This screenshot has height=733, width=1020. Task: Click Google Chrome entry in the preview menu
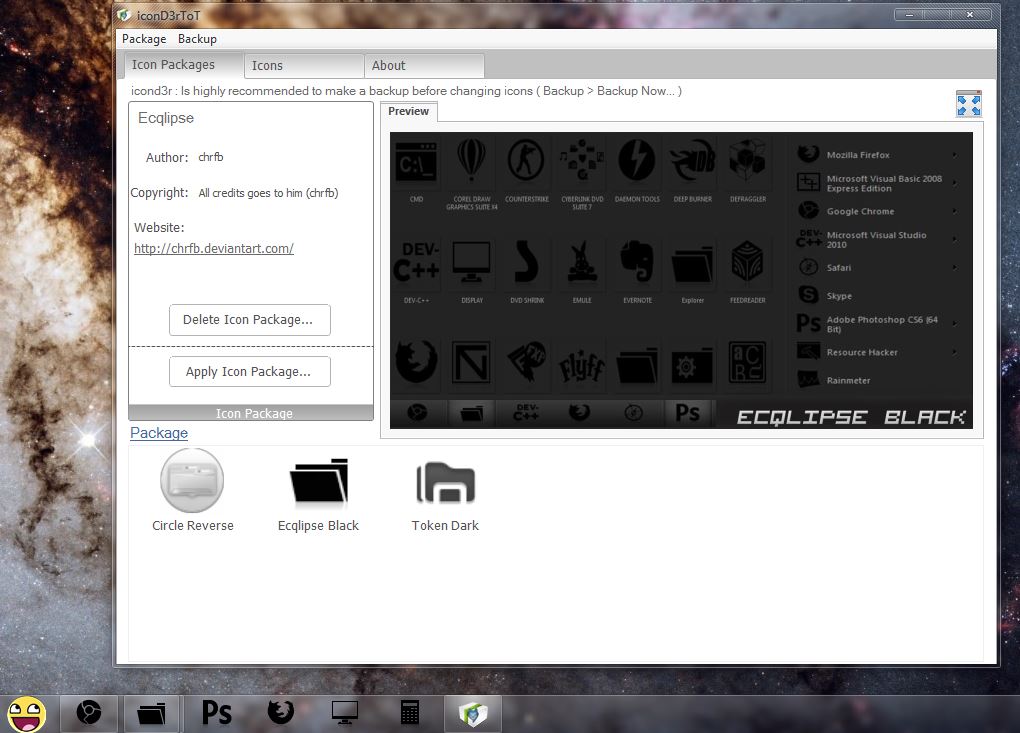pos(876,211)
